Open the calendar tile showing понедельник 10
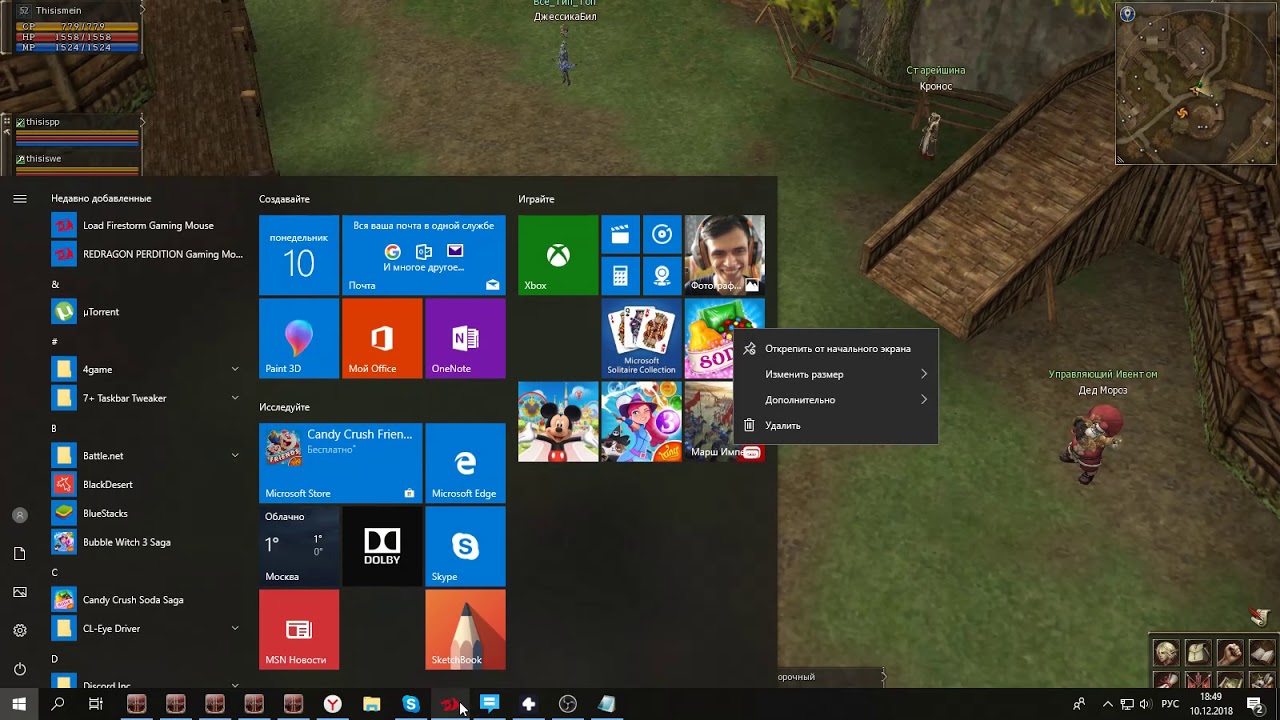Screen dimensions: 1280x720 pos(299,255)
